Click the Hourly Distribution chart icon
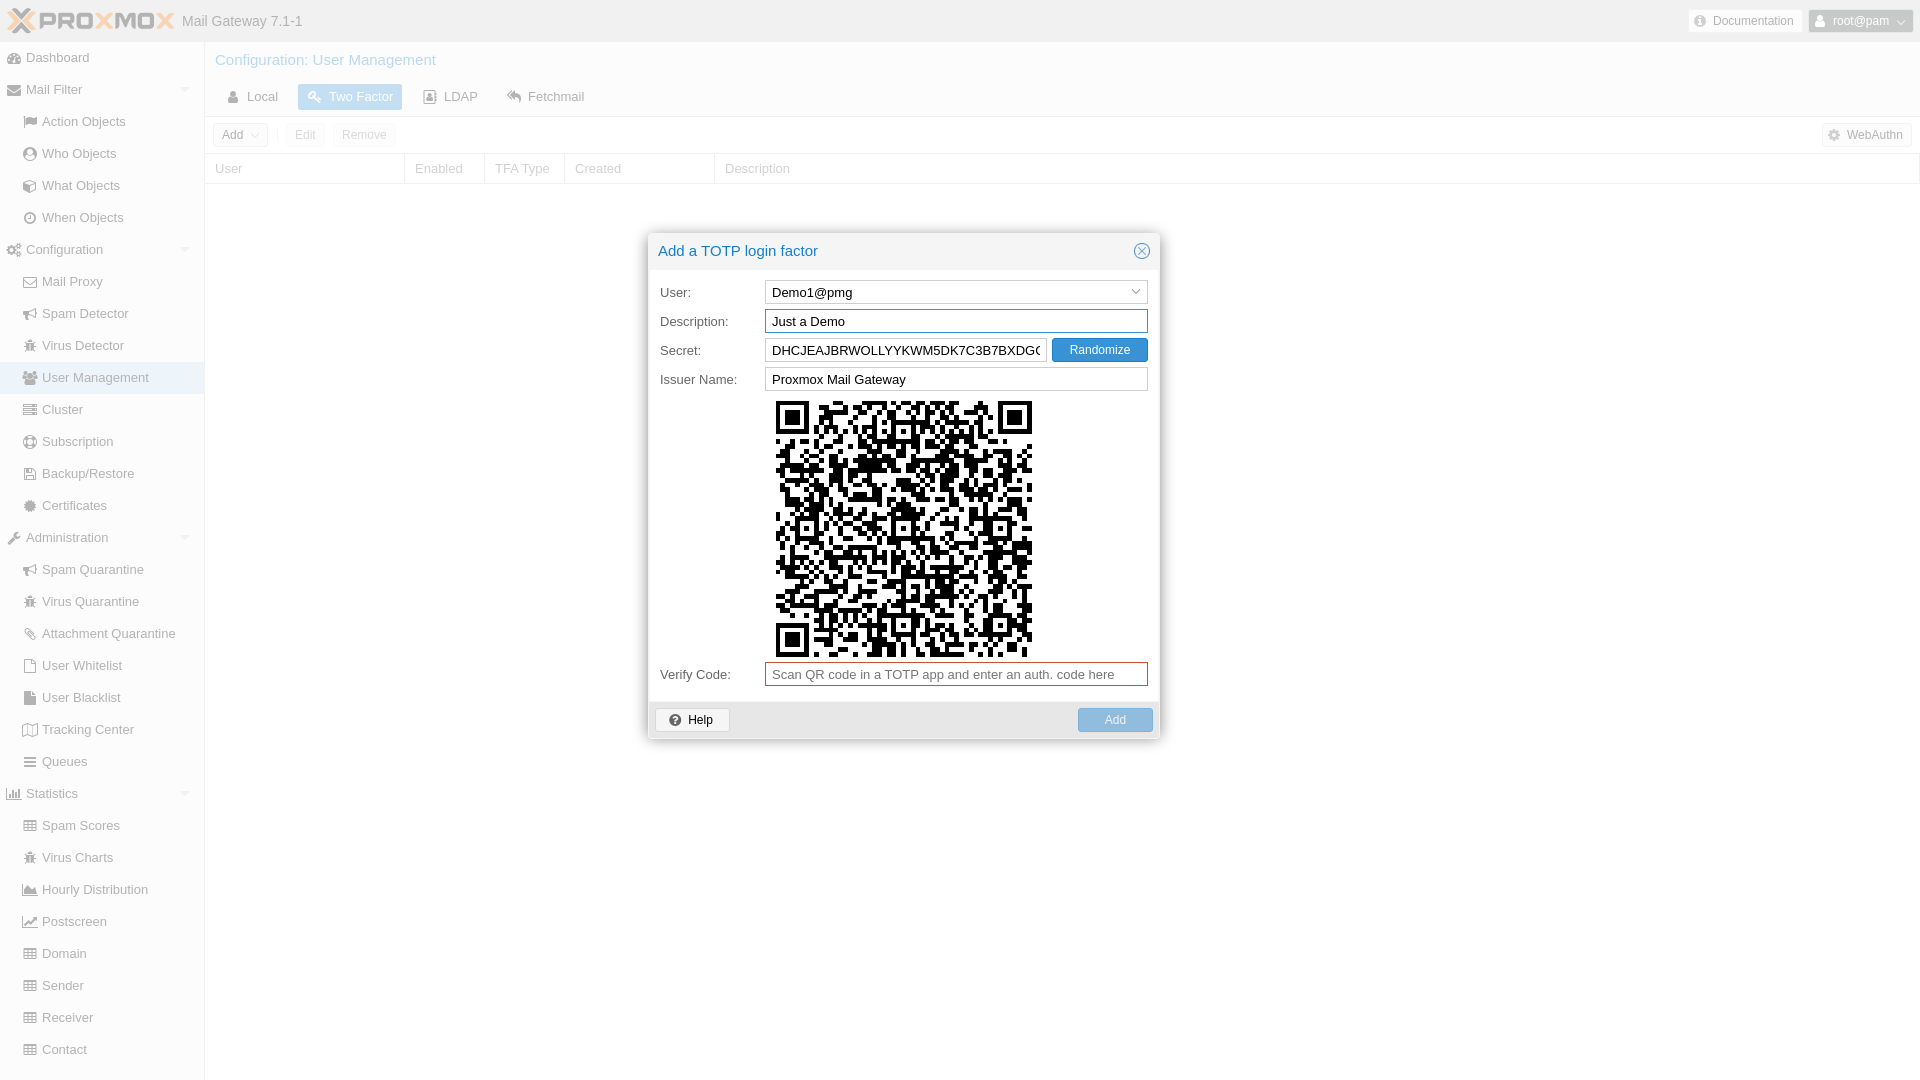Image resolution: width=1920 pixels, height=1080 pixels. point(30,890)
